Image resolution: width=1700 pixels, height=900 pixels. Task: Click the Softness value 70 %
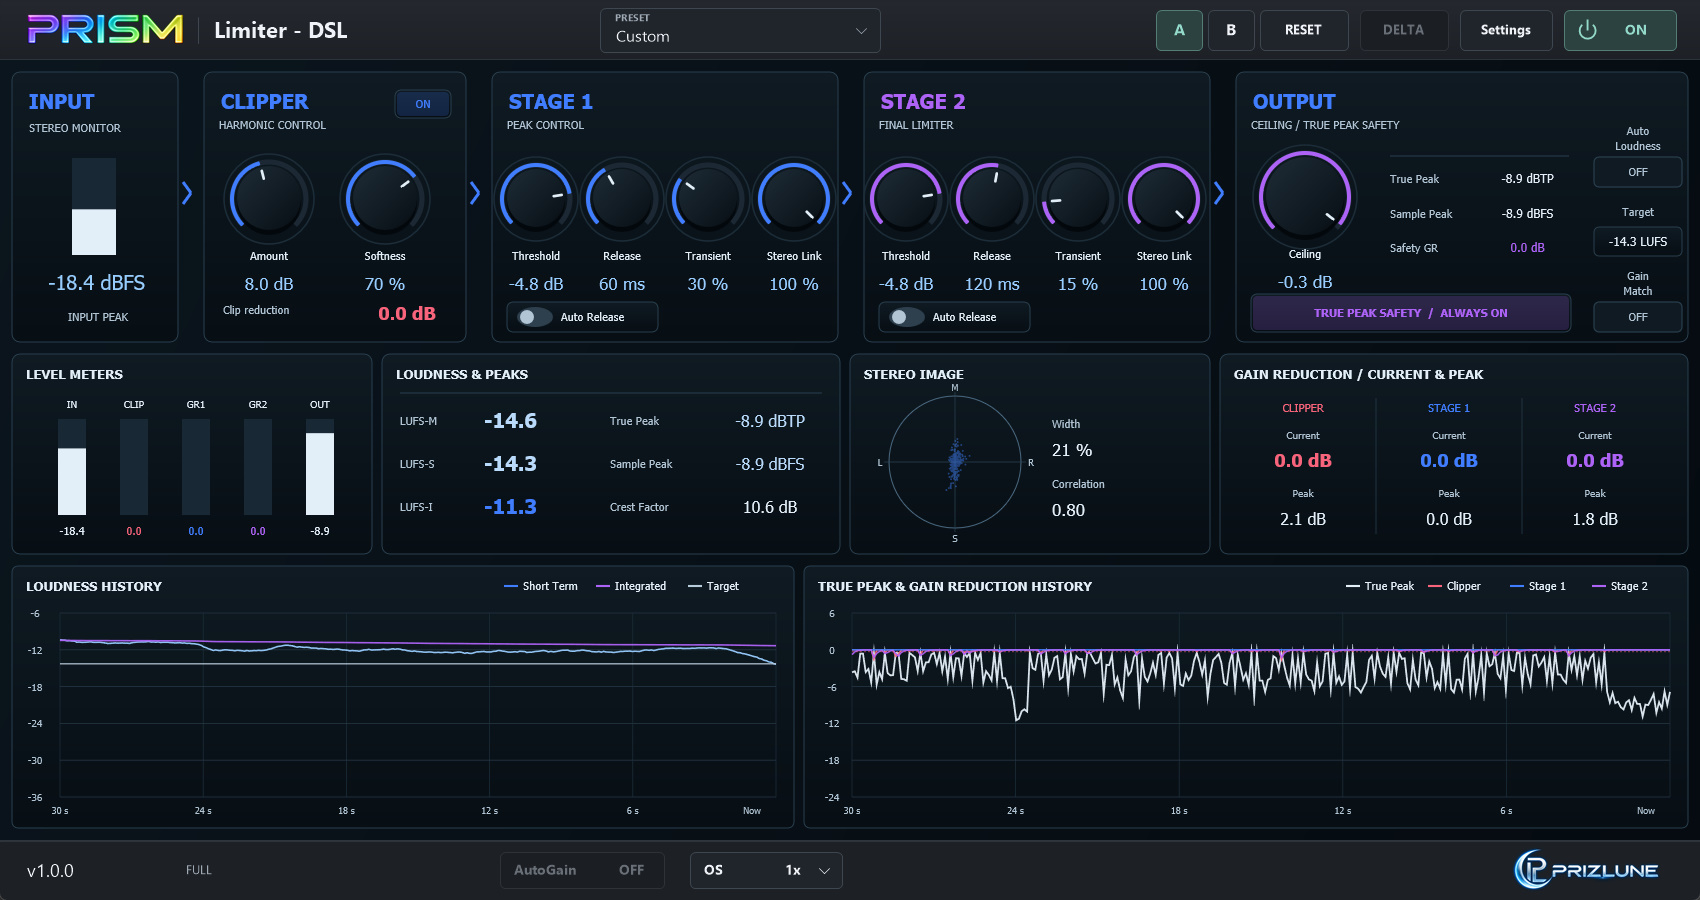coord(385,284)
